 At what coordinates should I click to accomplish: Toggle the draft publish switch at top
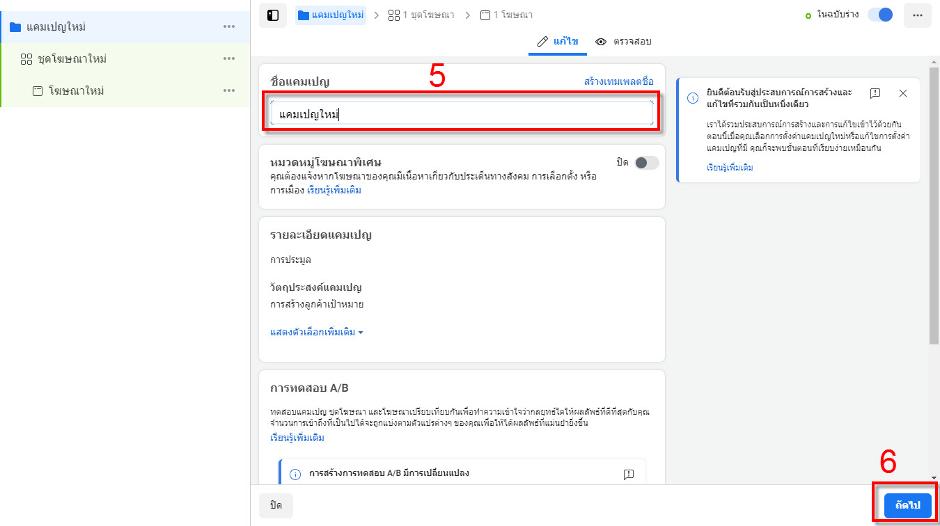pyautogui.click(x=880, y=15)
